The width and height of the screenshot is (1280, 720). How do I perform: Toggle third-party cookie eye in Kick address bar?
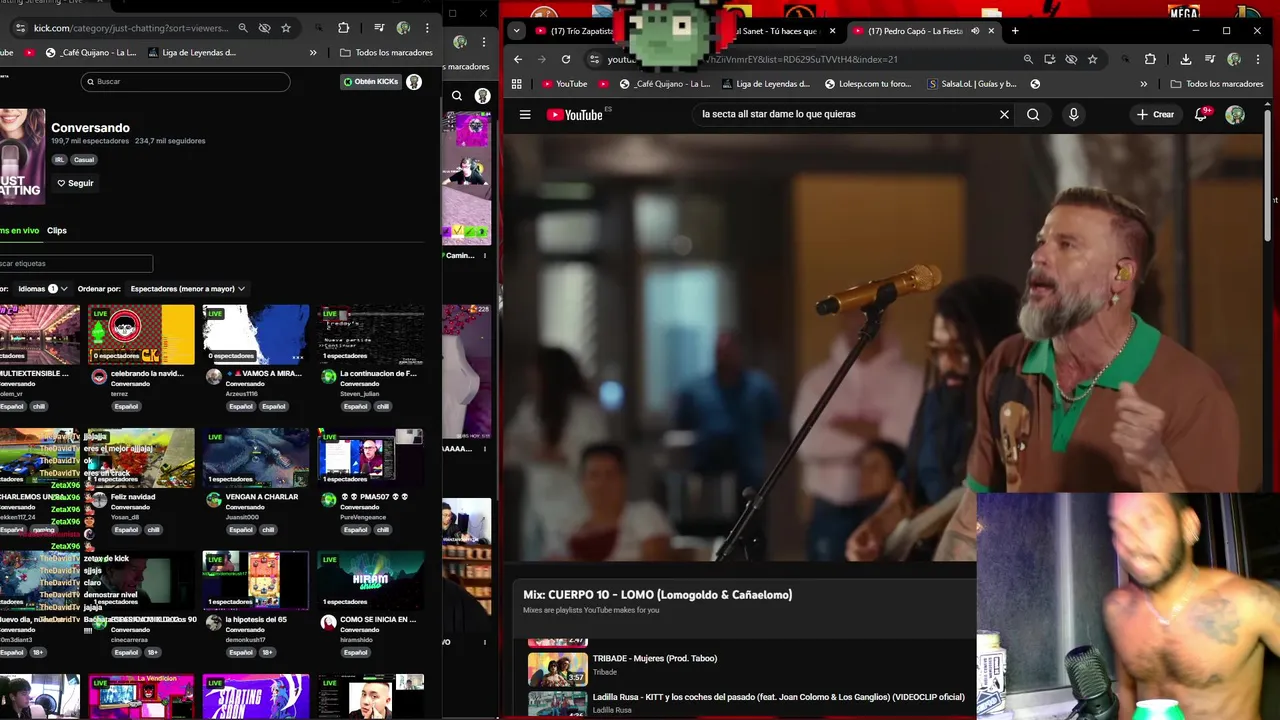264,28
